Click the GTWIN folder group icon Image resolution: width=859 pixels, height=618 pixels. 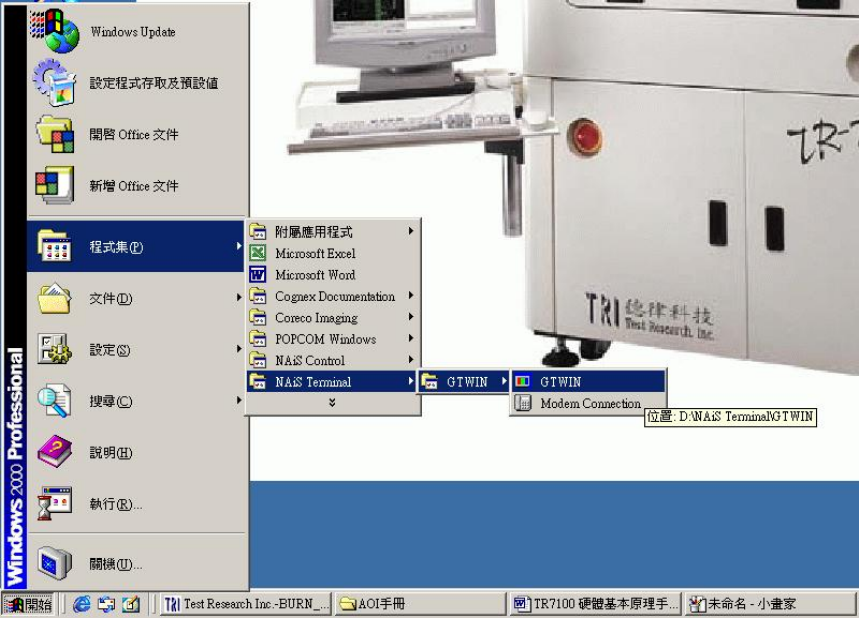[430, 381]
